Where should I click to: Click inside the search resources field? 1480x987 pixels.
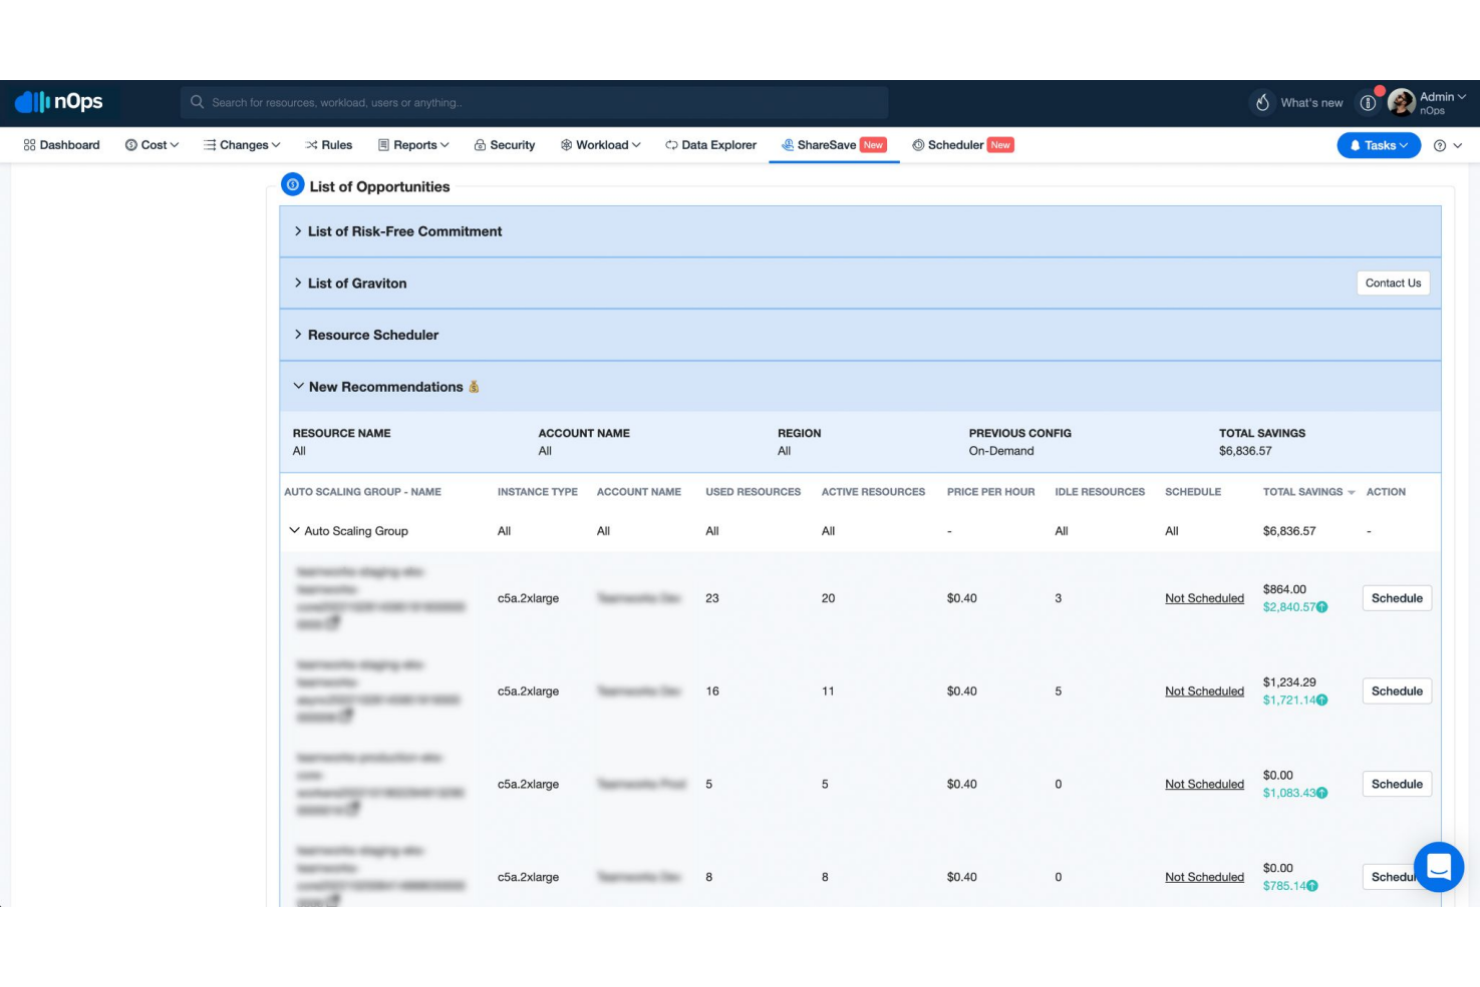500,102
